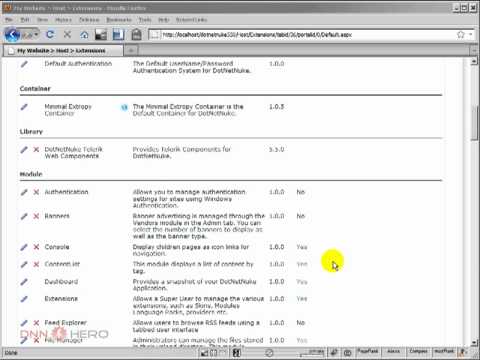Viewport: 480px width, 360px height.
Task: Bookmark this page with the star icon
Action: coord(461,34)
